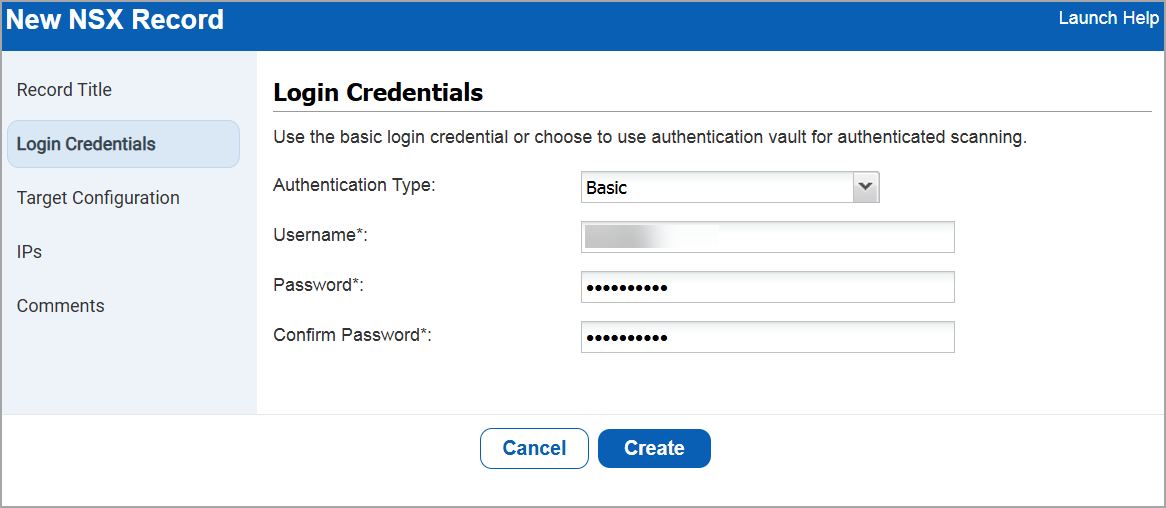This screenshot has height=508, width=1166.
Task: Select the Login Credentials sidebar tab
Action: (87, 144)
